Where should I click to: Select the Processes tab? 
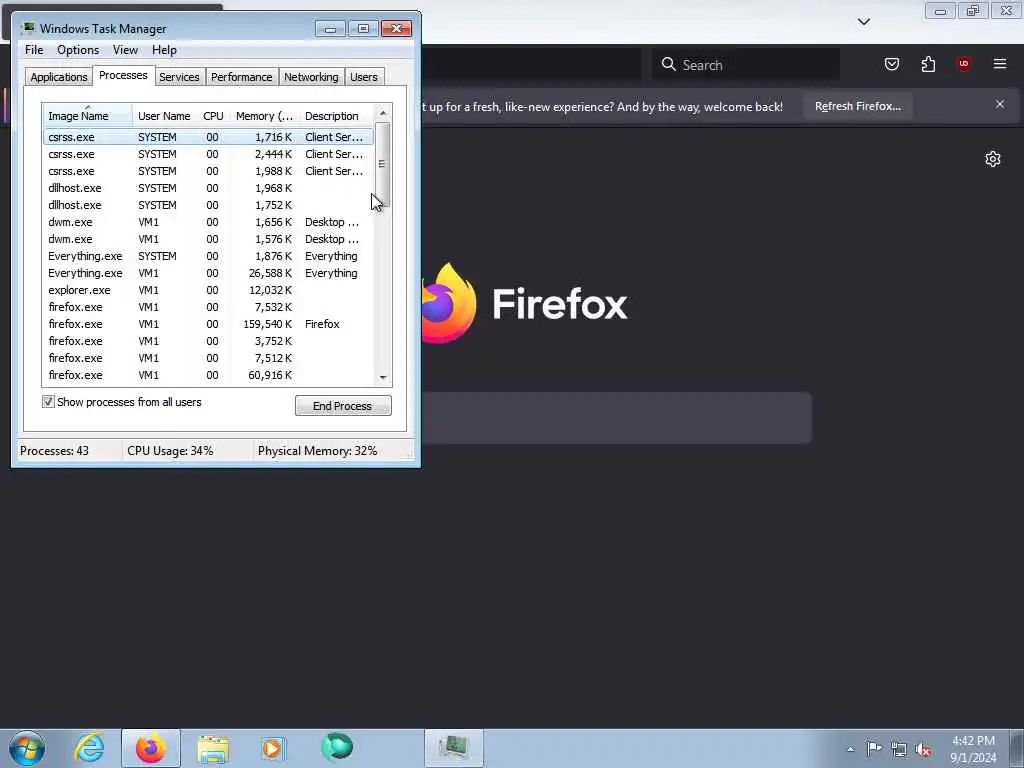pos(123,75)
